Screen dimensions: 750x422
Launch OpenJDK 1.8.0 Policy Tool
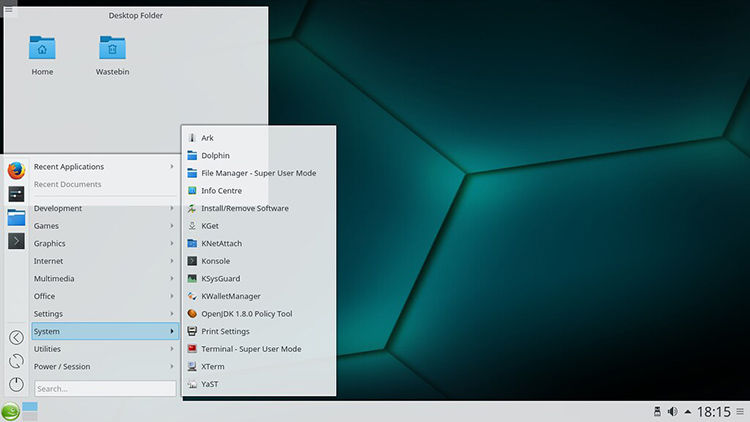coord(259,314)
